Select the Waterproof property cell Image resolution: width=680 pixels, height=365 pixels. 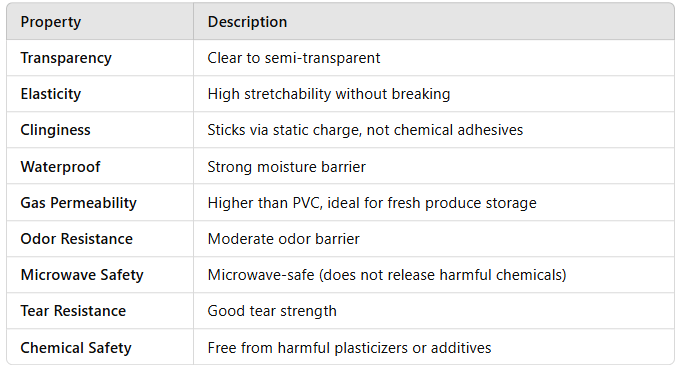click(100, 166)
